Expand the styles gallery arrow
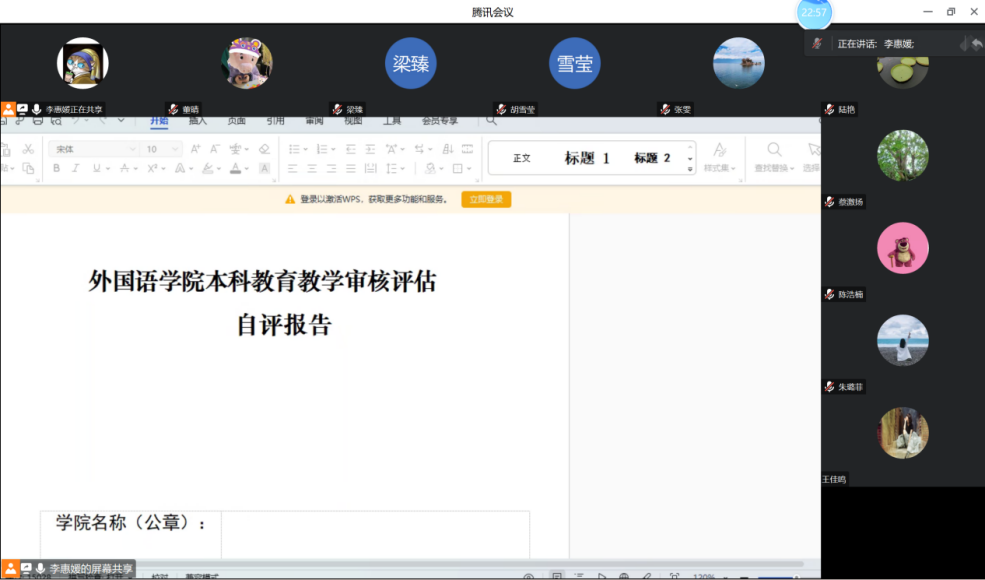This screenshot has width=985, height=580. click(x=690, y=170)
